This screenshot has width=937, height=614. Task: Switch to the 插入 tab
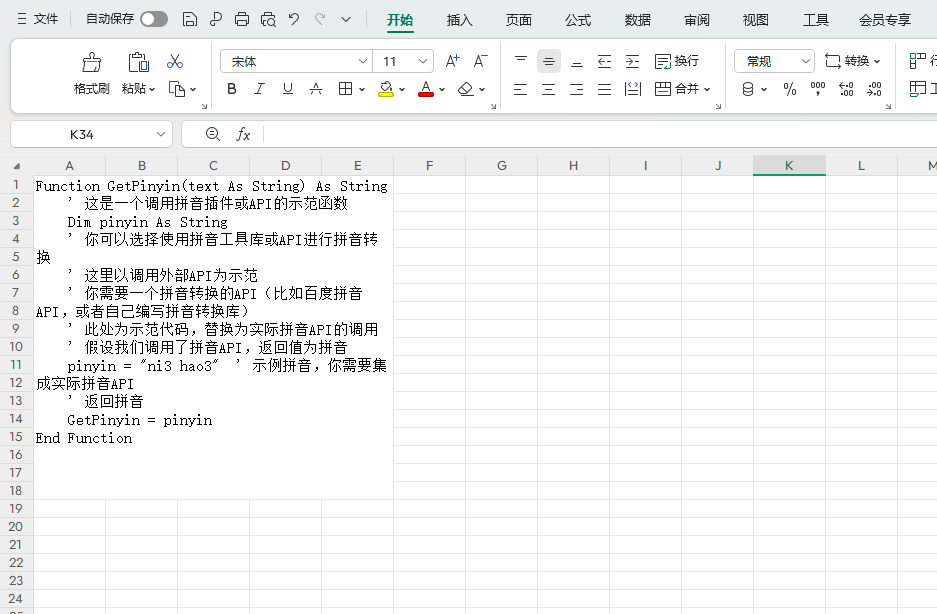click(x=459, y=20)
